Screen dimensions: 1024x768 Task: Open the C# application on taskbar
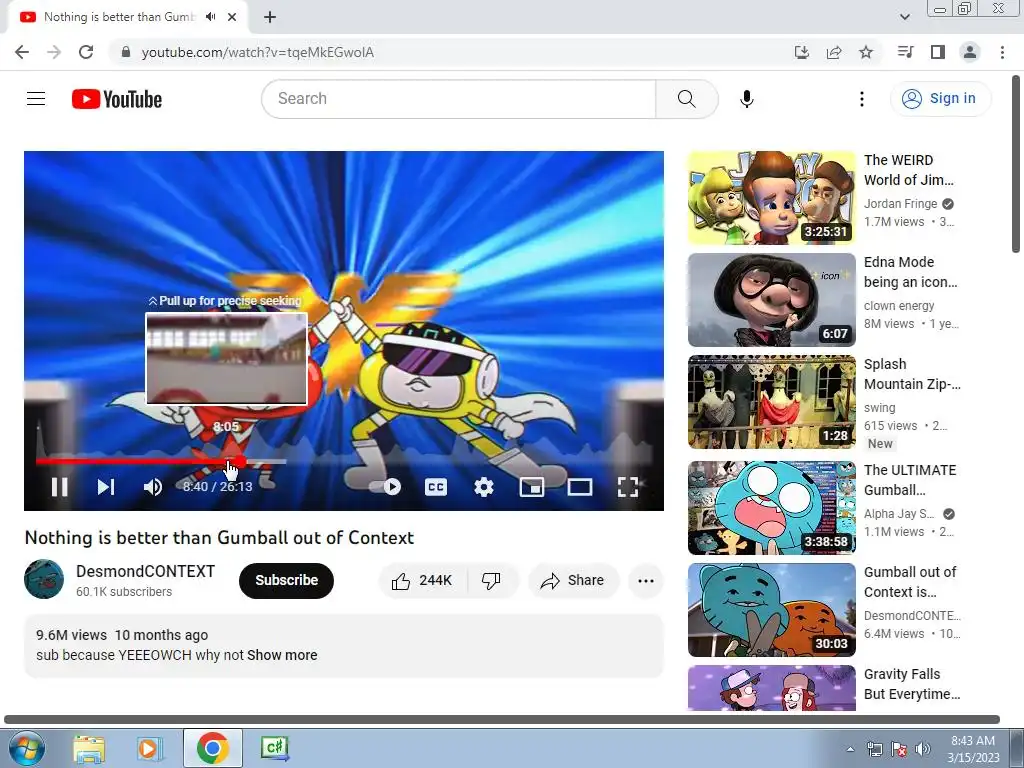274,748
